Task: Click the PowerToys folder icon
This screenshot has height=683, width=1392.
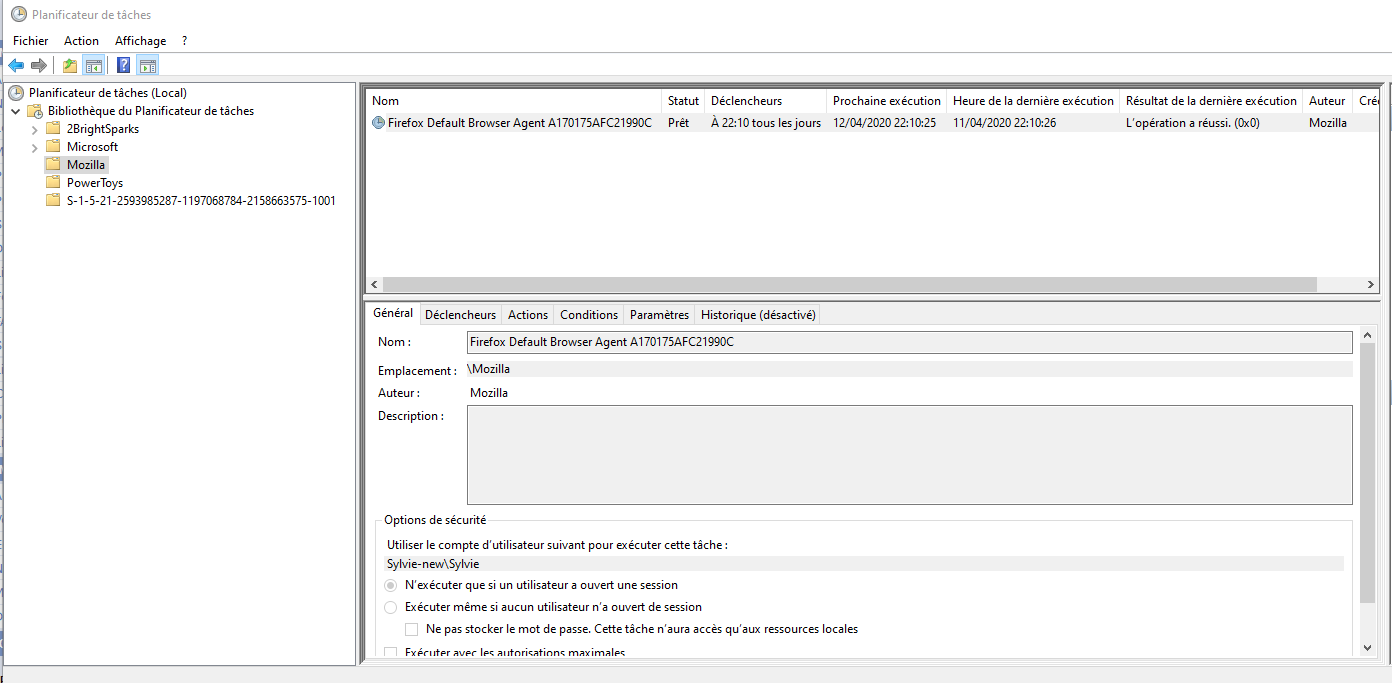Action: coord(53,183)
